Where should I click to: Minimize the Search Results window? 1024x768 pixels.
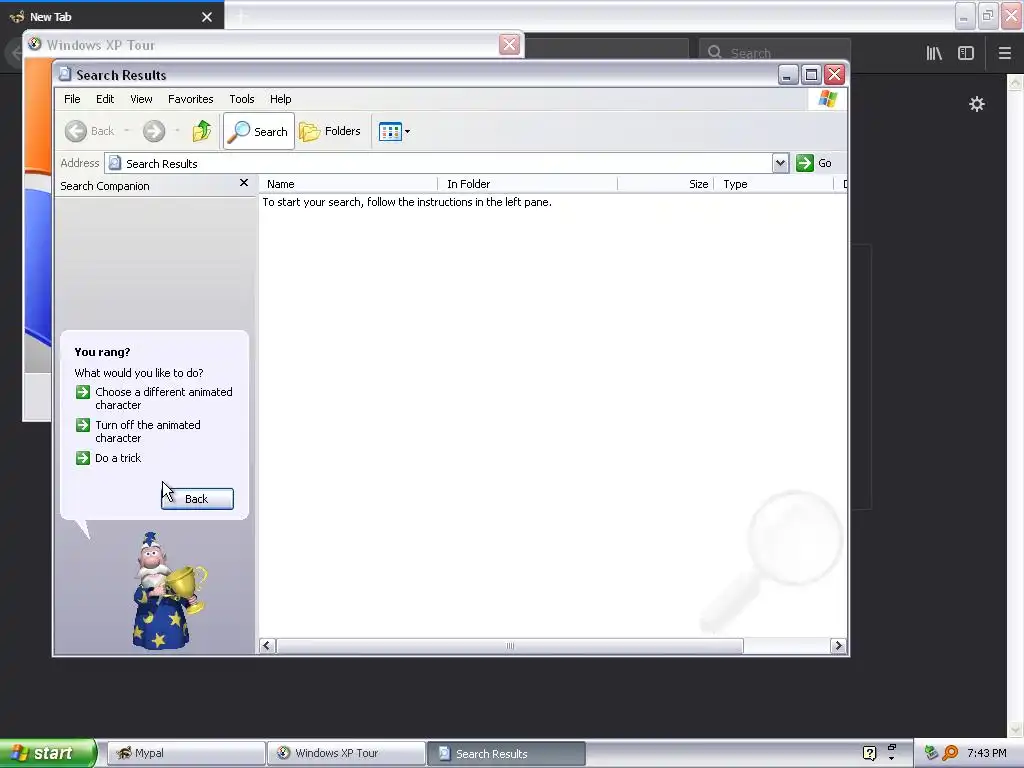pyautogui.click(x=788, y=75)
